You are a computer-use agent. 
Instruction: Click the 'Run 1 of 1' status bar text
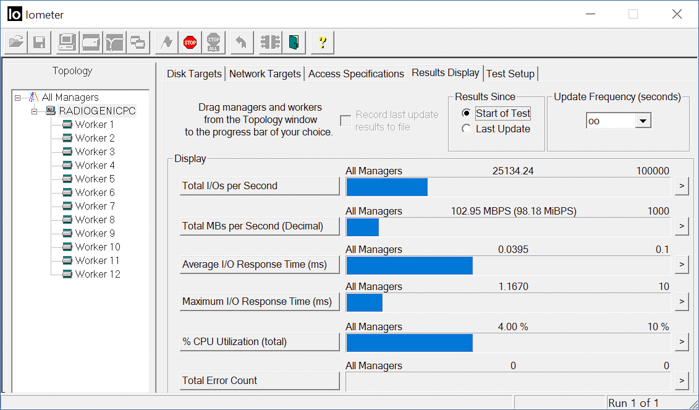633,403
